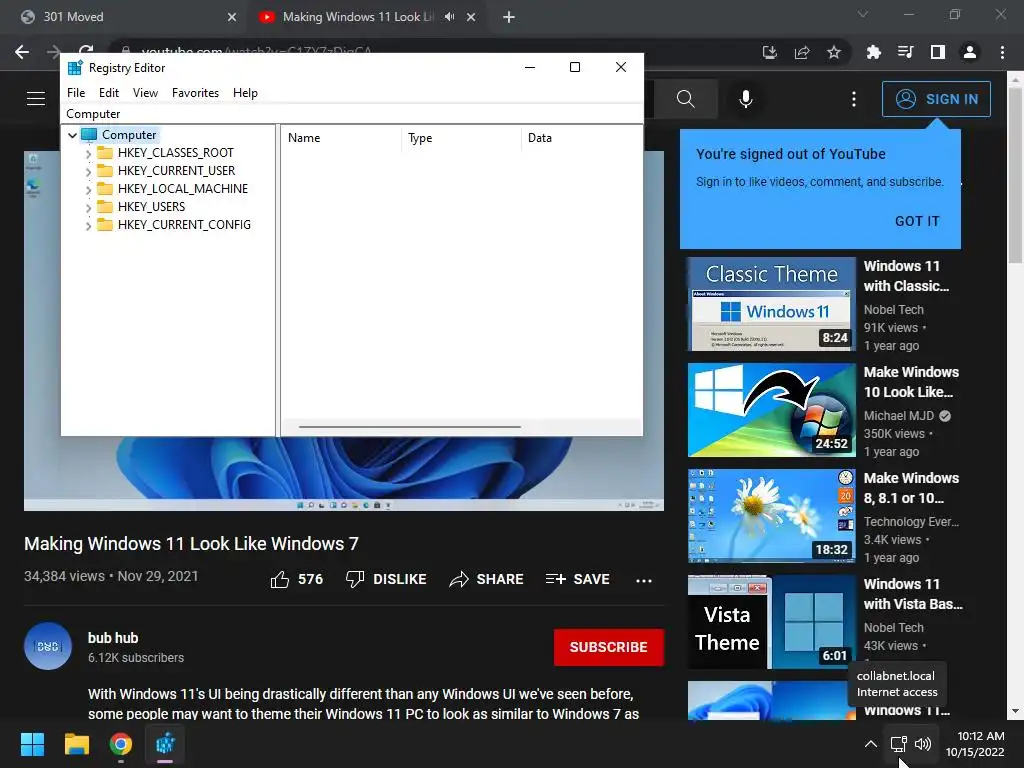Expand the HKEY_USERS key
The image size is (1024, 768).
tap(88, 207)
